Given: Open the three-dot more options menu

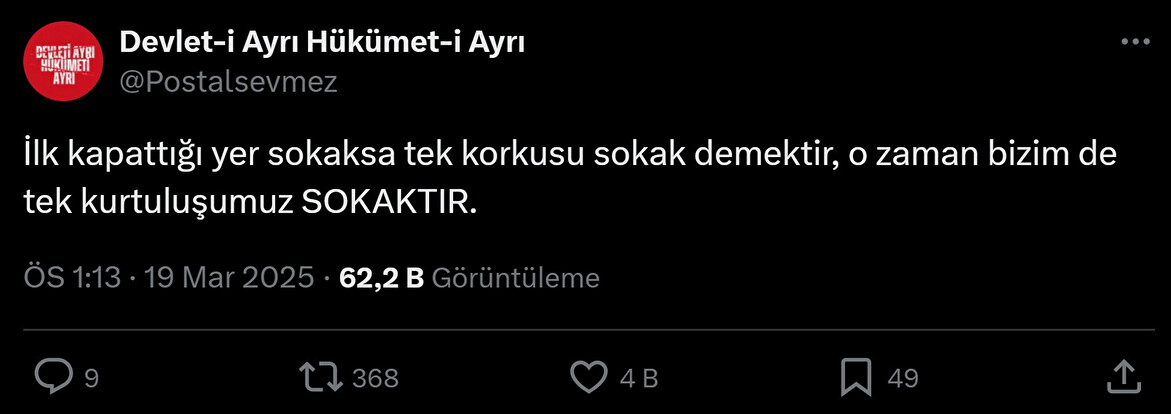Looking at the screenshot, I should pos(1136,43).
